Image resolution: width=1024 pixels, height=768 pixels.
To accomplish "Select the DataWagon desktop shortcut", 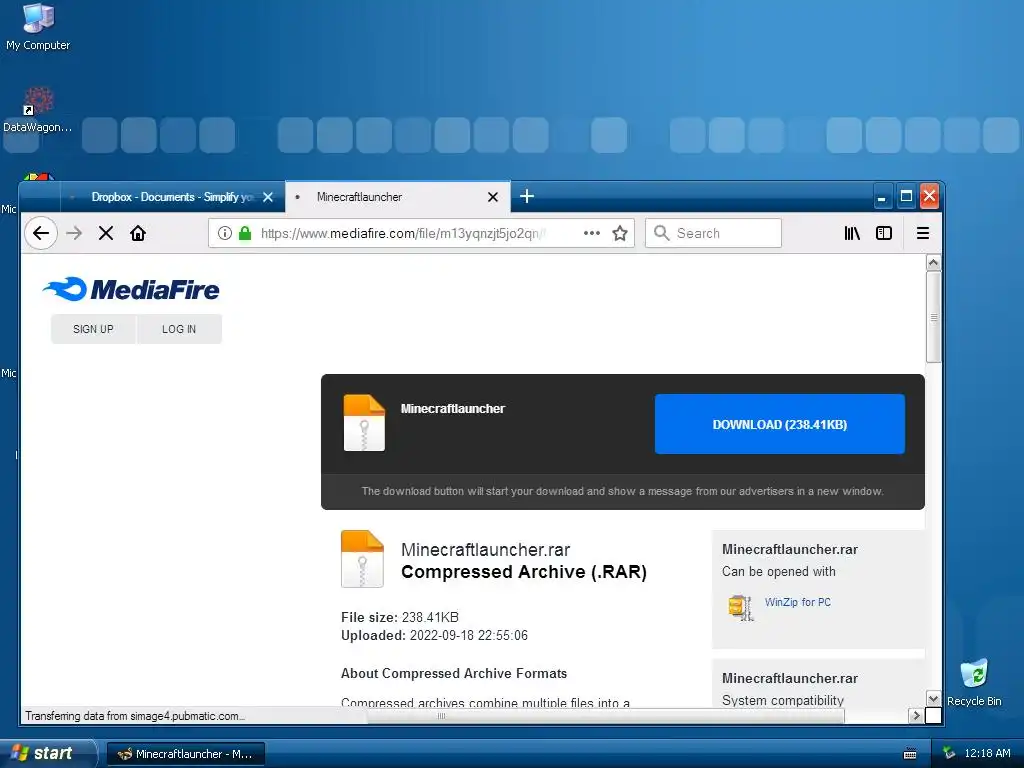I will (x=38, y=110).
